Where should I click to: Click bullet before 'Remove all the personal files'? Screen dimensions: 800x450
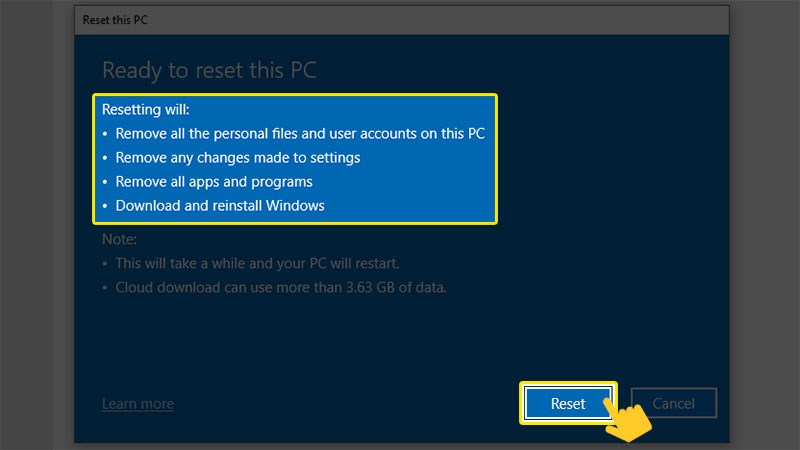click(105, 133)
